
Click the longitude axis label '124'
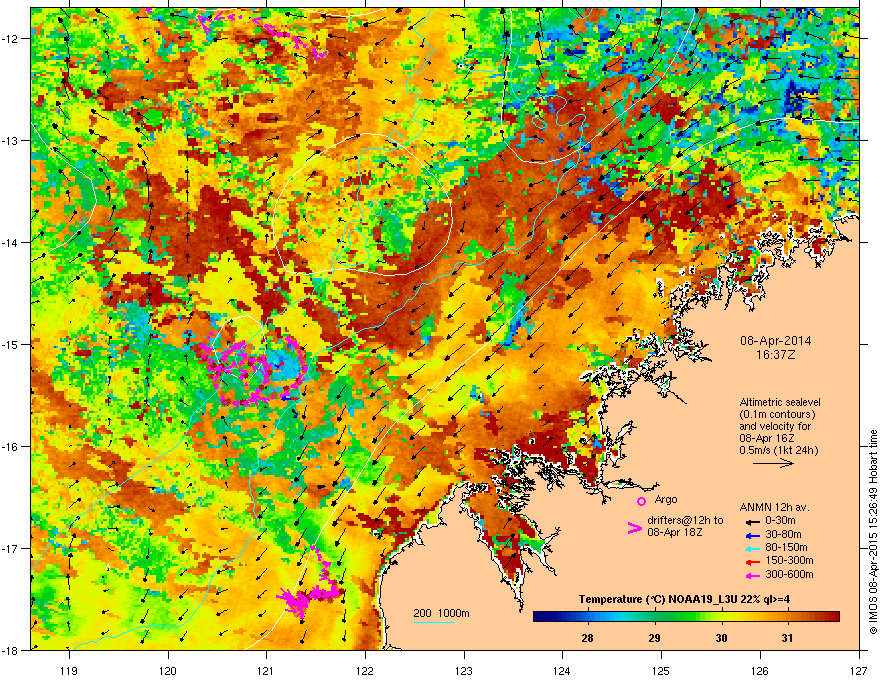coord(562,670)
